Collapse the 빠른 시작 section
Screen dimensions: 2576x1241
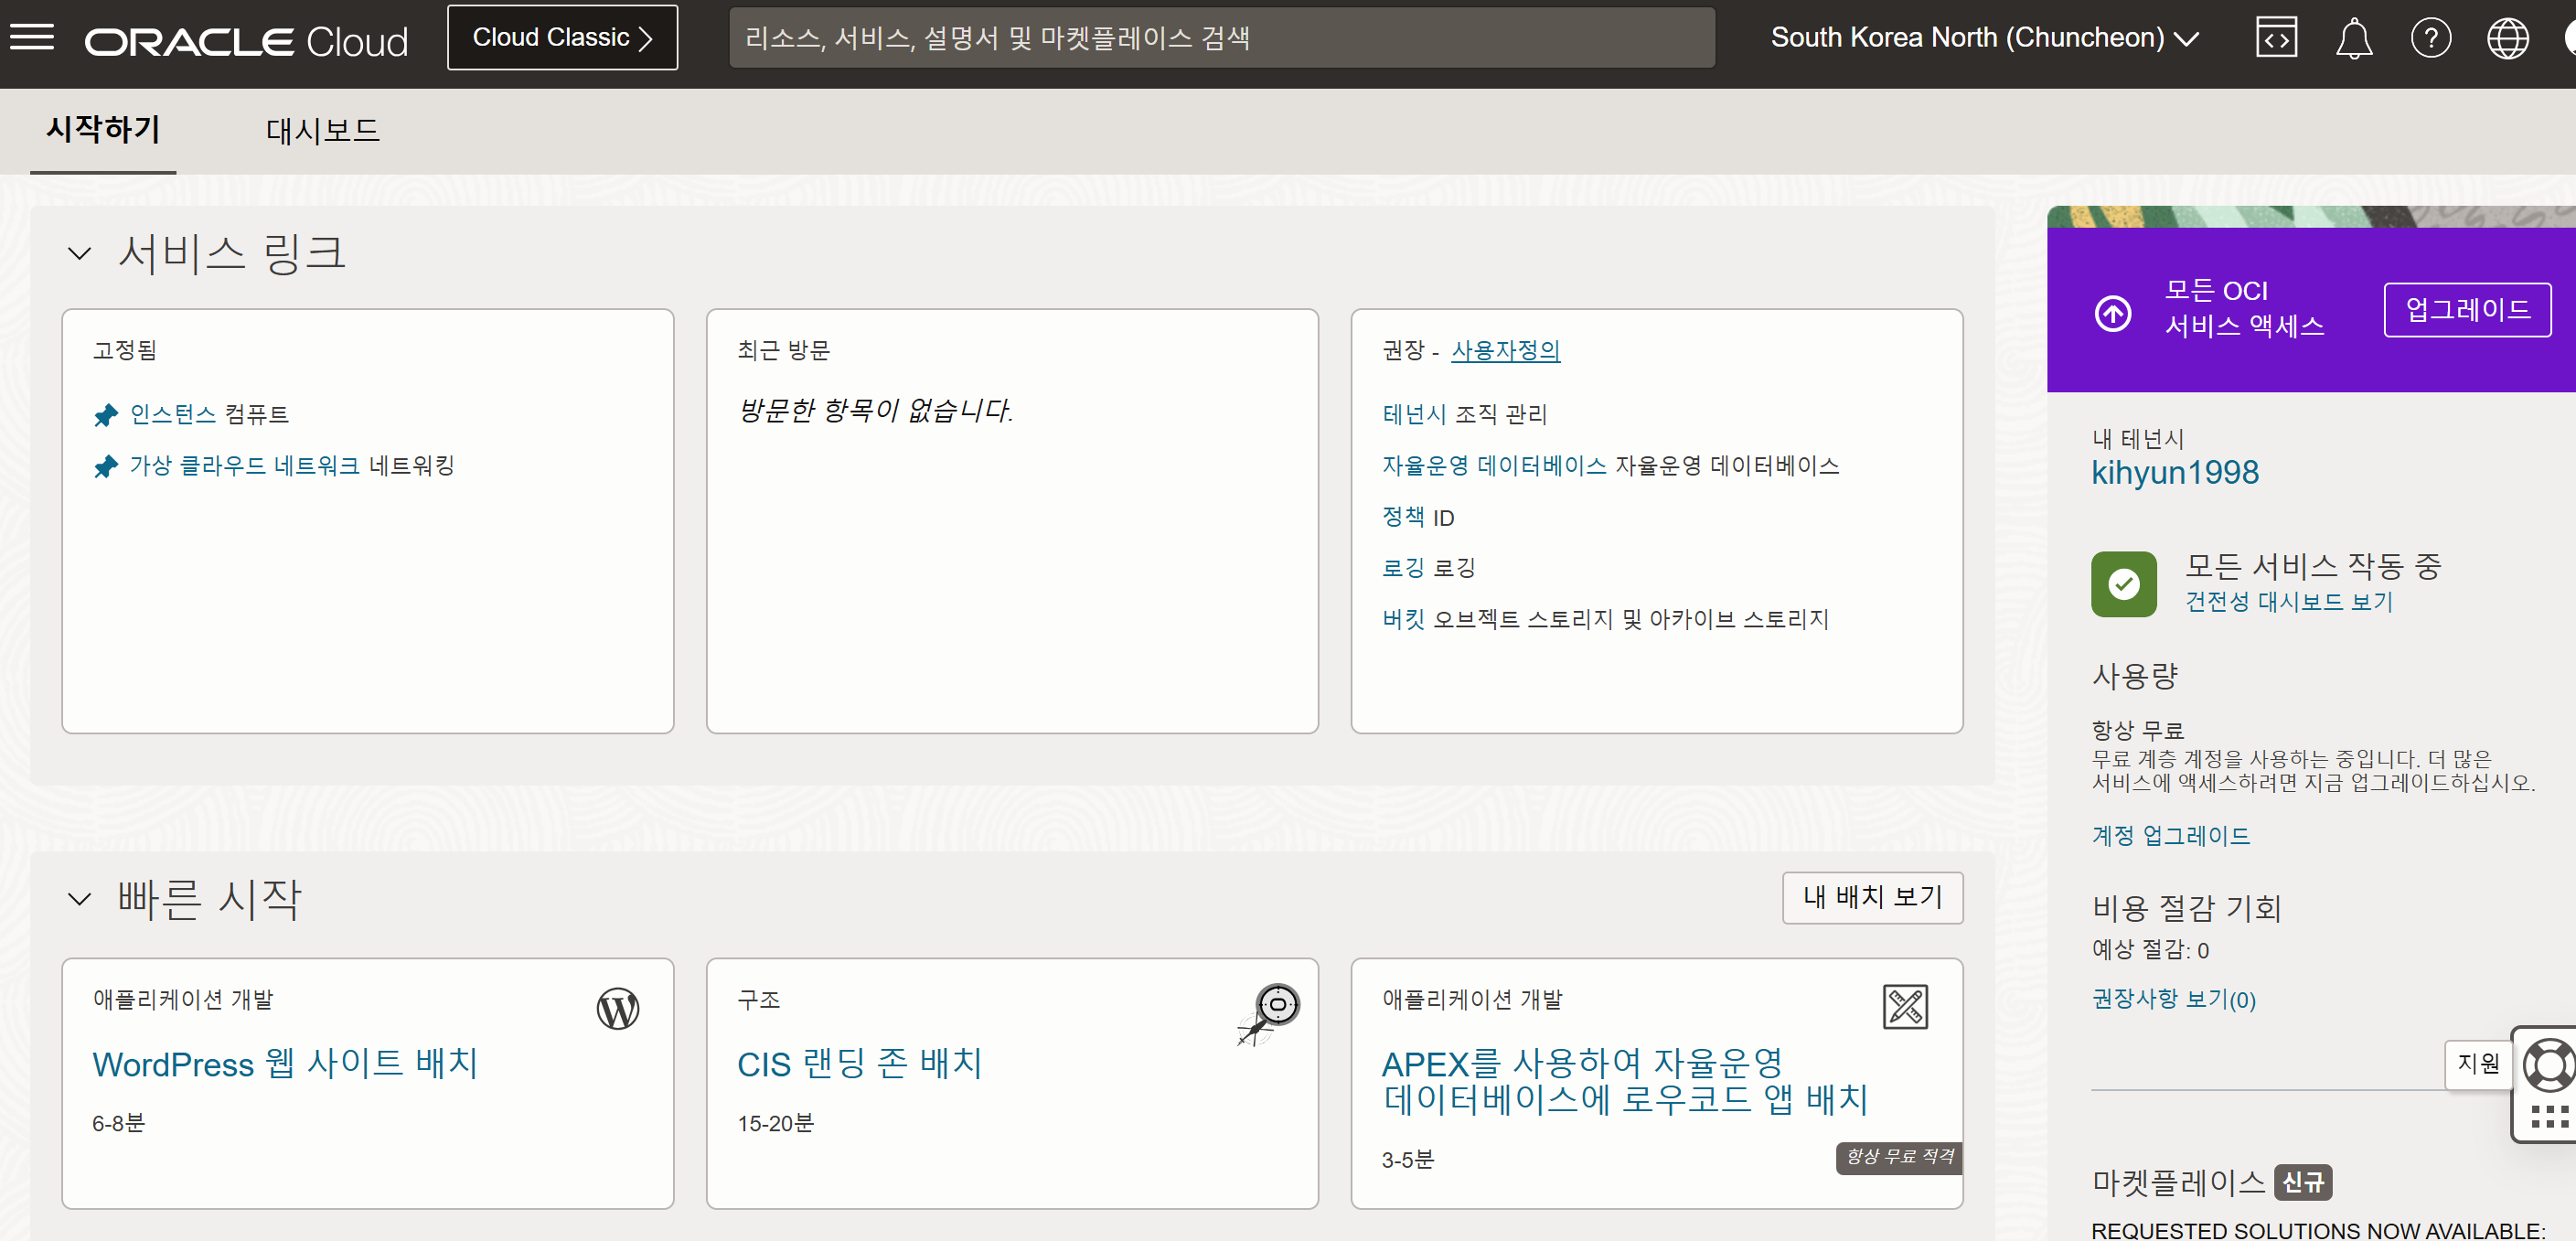click(x=80, y=898)
